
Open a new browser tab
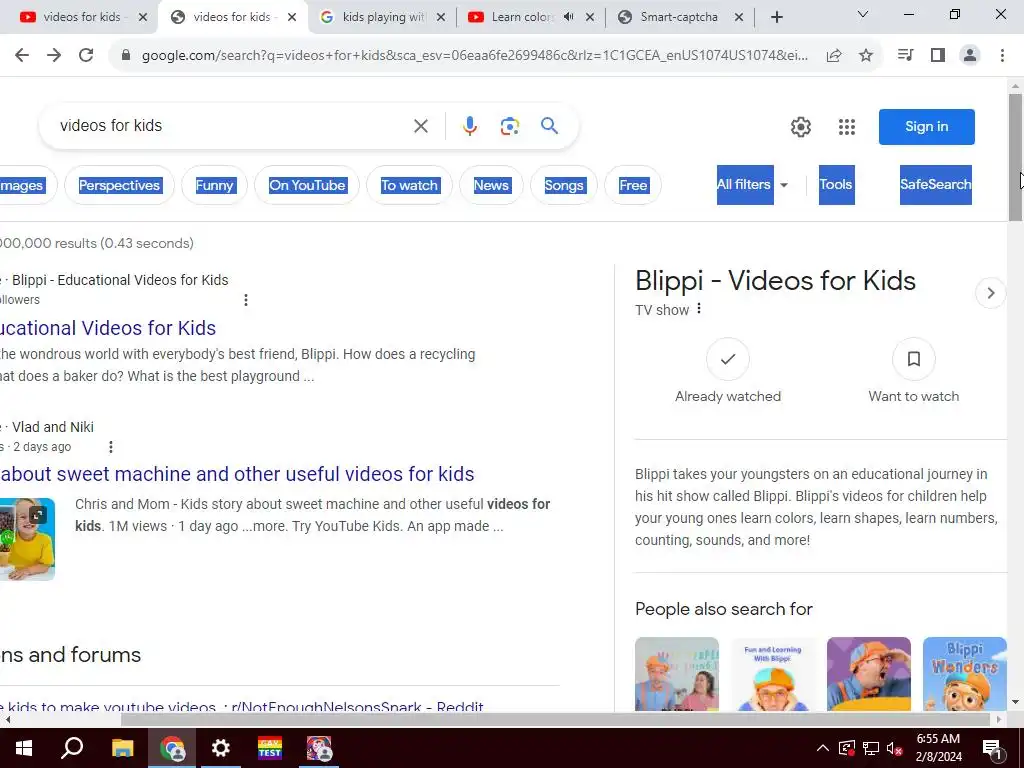(x=776, y=17)
